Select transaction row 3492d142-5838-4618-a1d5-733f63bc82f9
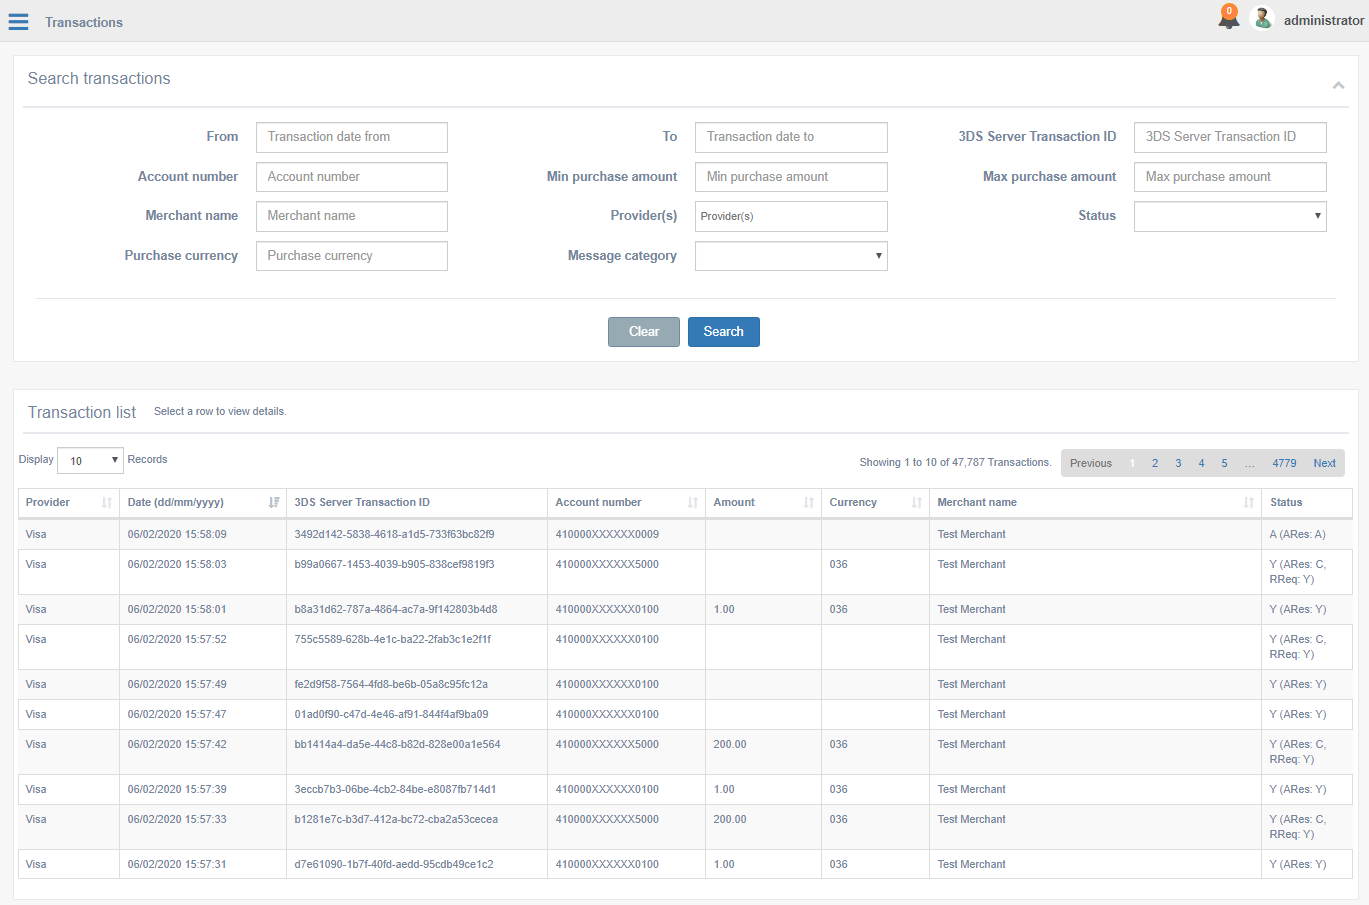The image size is (1369, 905). point(394,534)
